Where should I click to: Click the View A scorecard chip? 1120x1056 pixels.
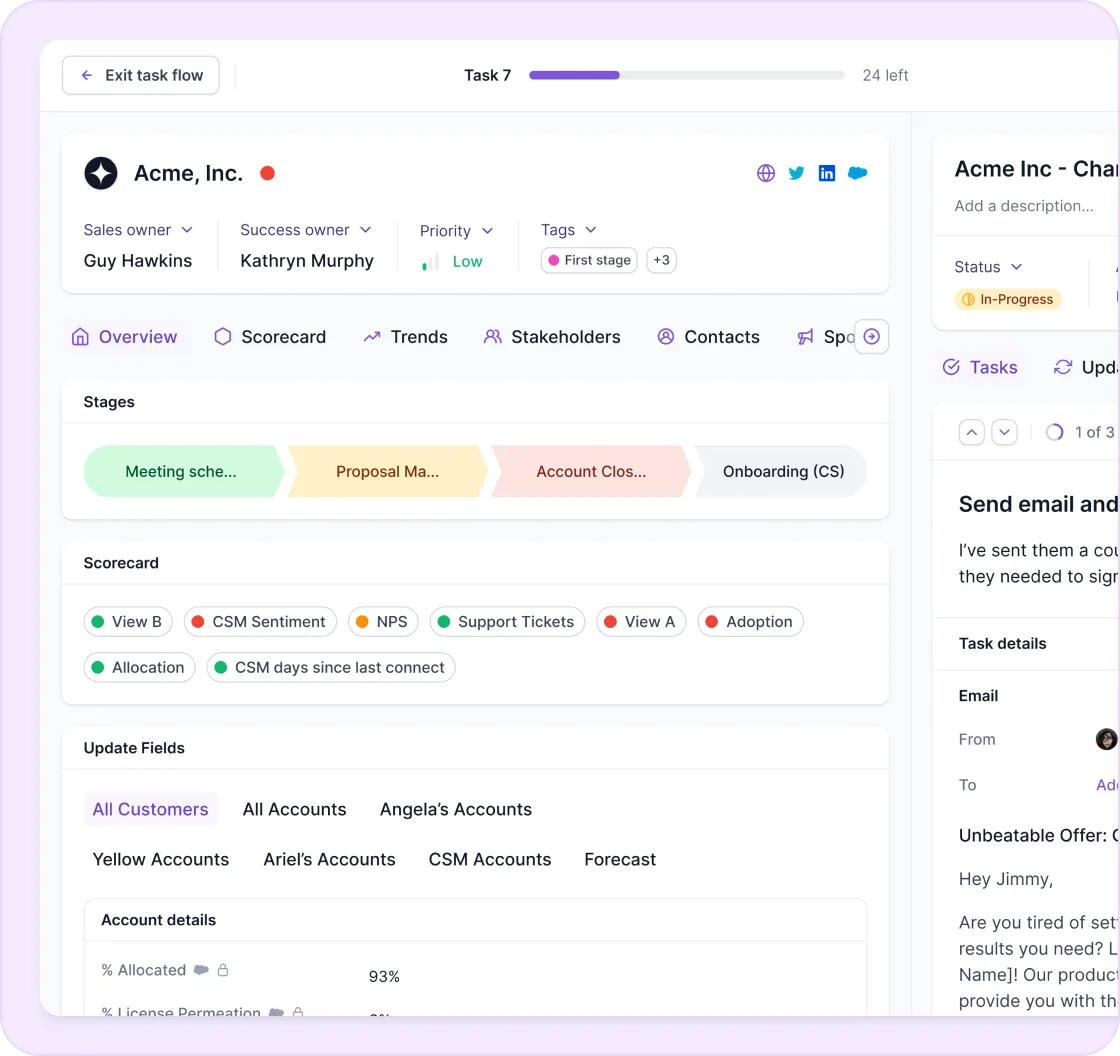641,622
